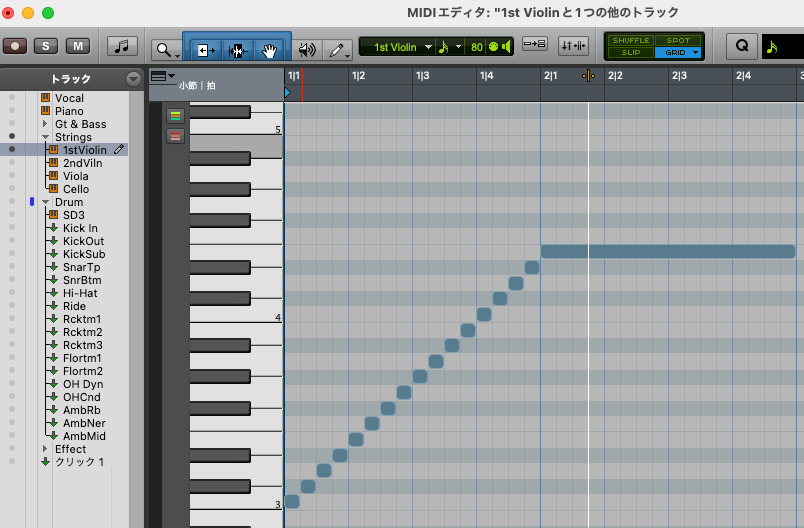The height and width of the screenshot is (528, 804).
Task: Toggle show dot for Vocal track
Action: tap(12, 97)
